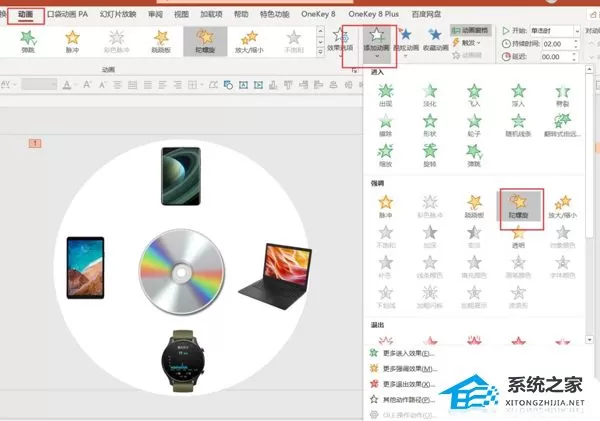The image size is (600, 421).
Task: Toggle the Animation Pane (动画窗格) button
Action: click(x=471, y=30)
